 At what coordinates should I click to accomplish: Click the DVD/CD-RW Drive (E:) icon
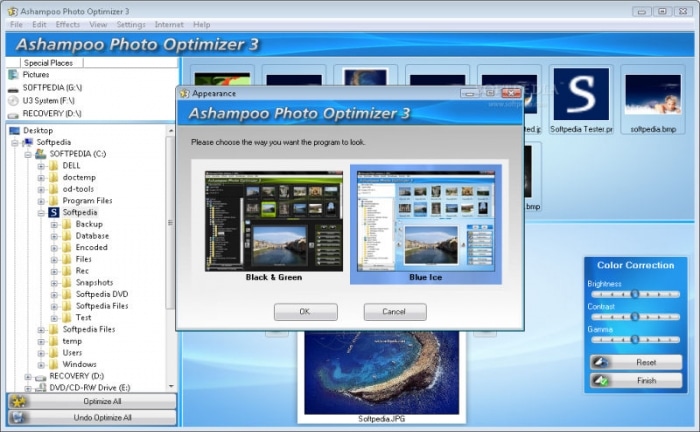pyautogui.click(x=41, y=388)
